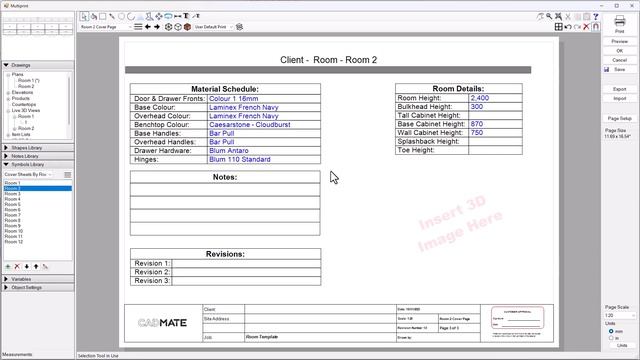Toggle the grid icon in top-right toolbar
Viewport: 640px width, 360px height.
click(x=558, y=27)
